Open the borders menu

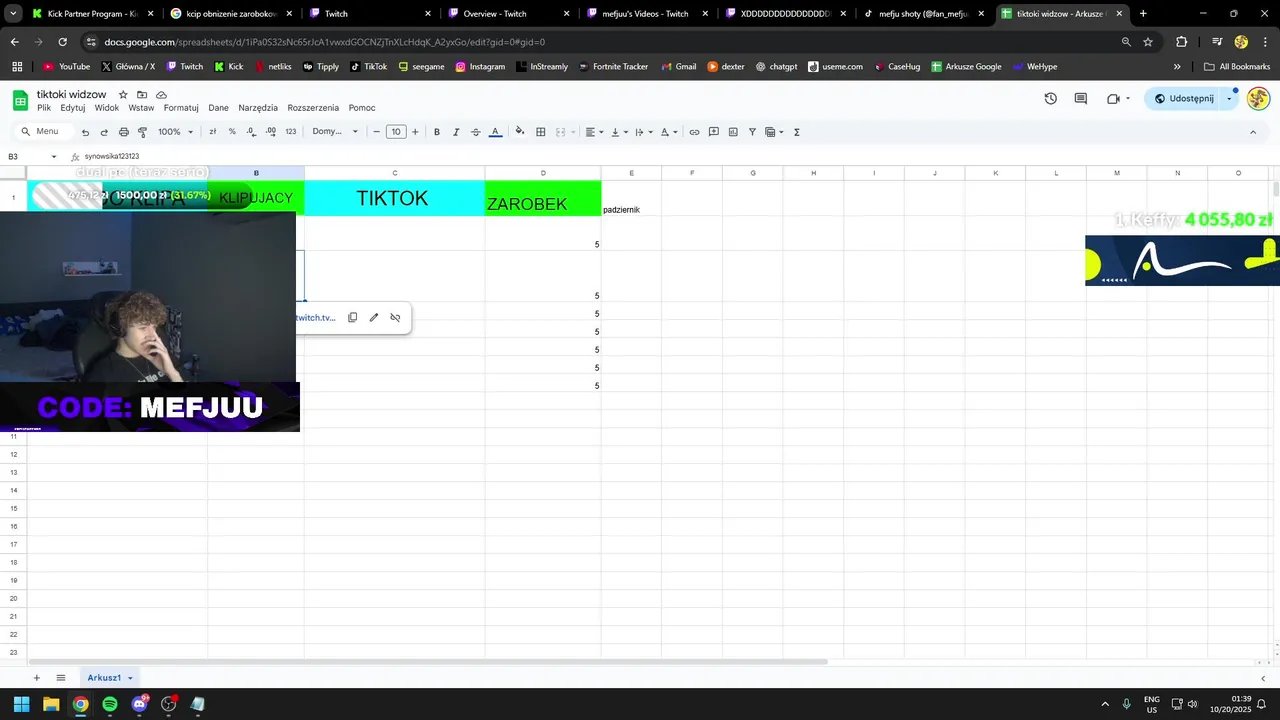541,132
